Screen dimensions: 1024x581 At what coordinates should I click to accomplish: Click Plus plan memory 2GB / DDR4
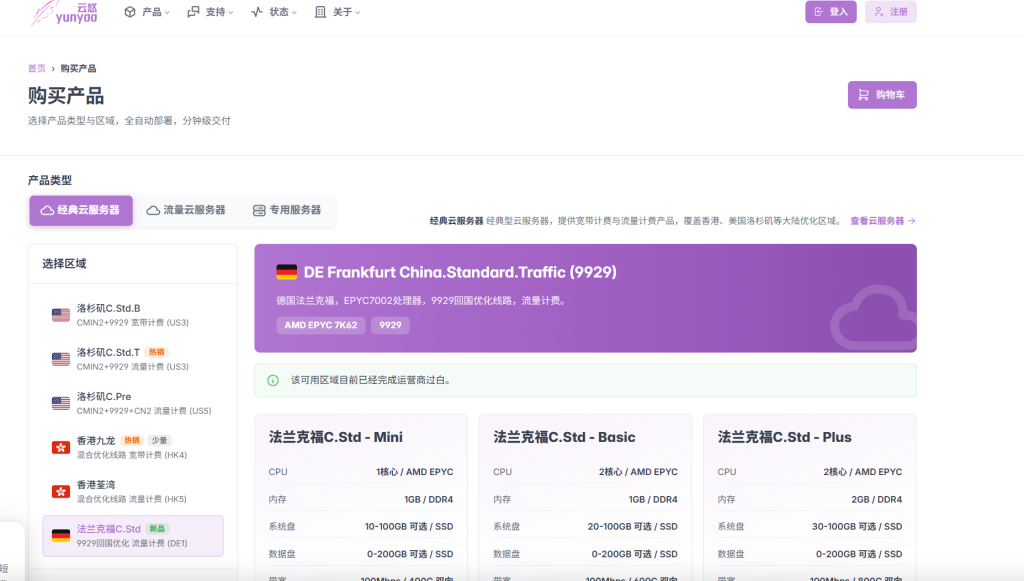pos(876,499)
